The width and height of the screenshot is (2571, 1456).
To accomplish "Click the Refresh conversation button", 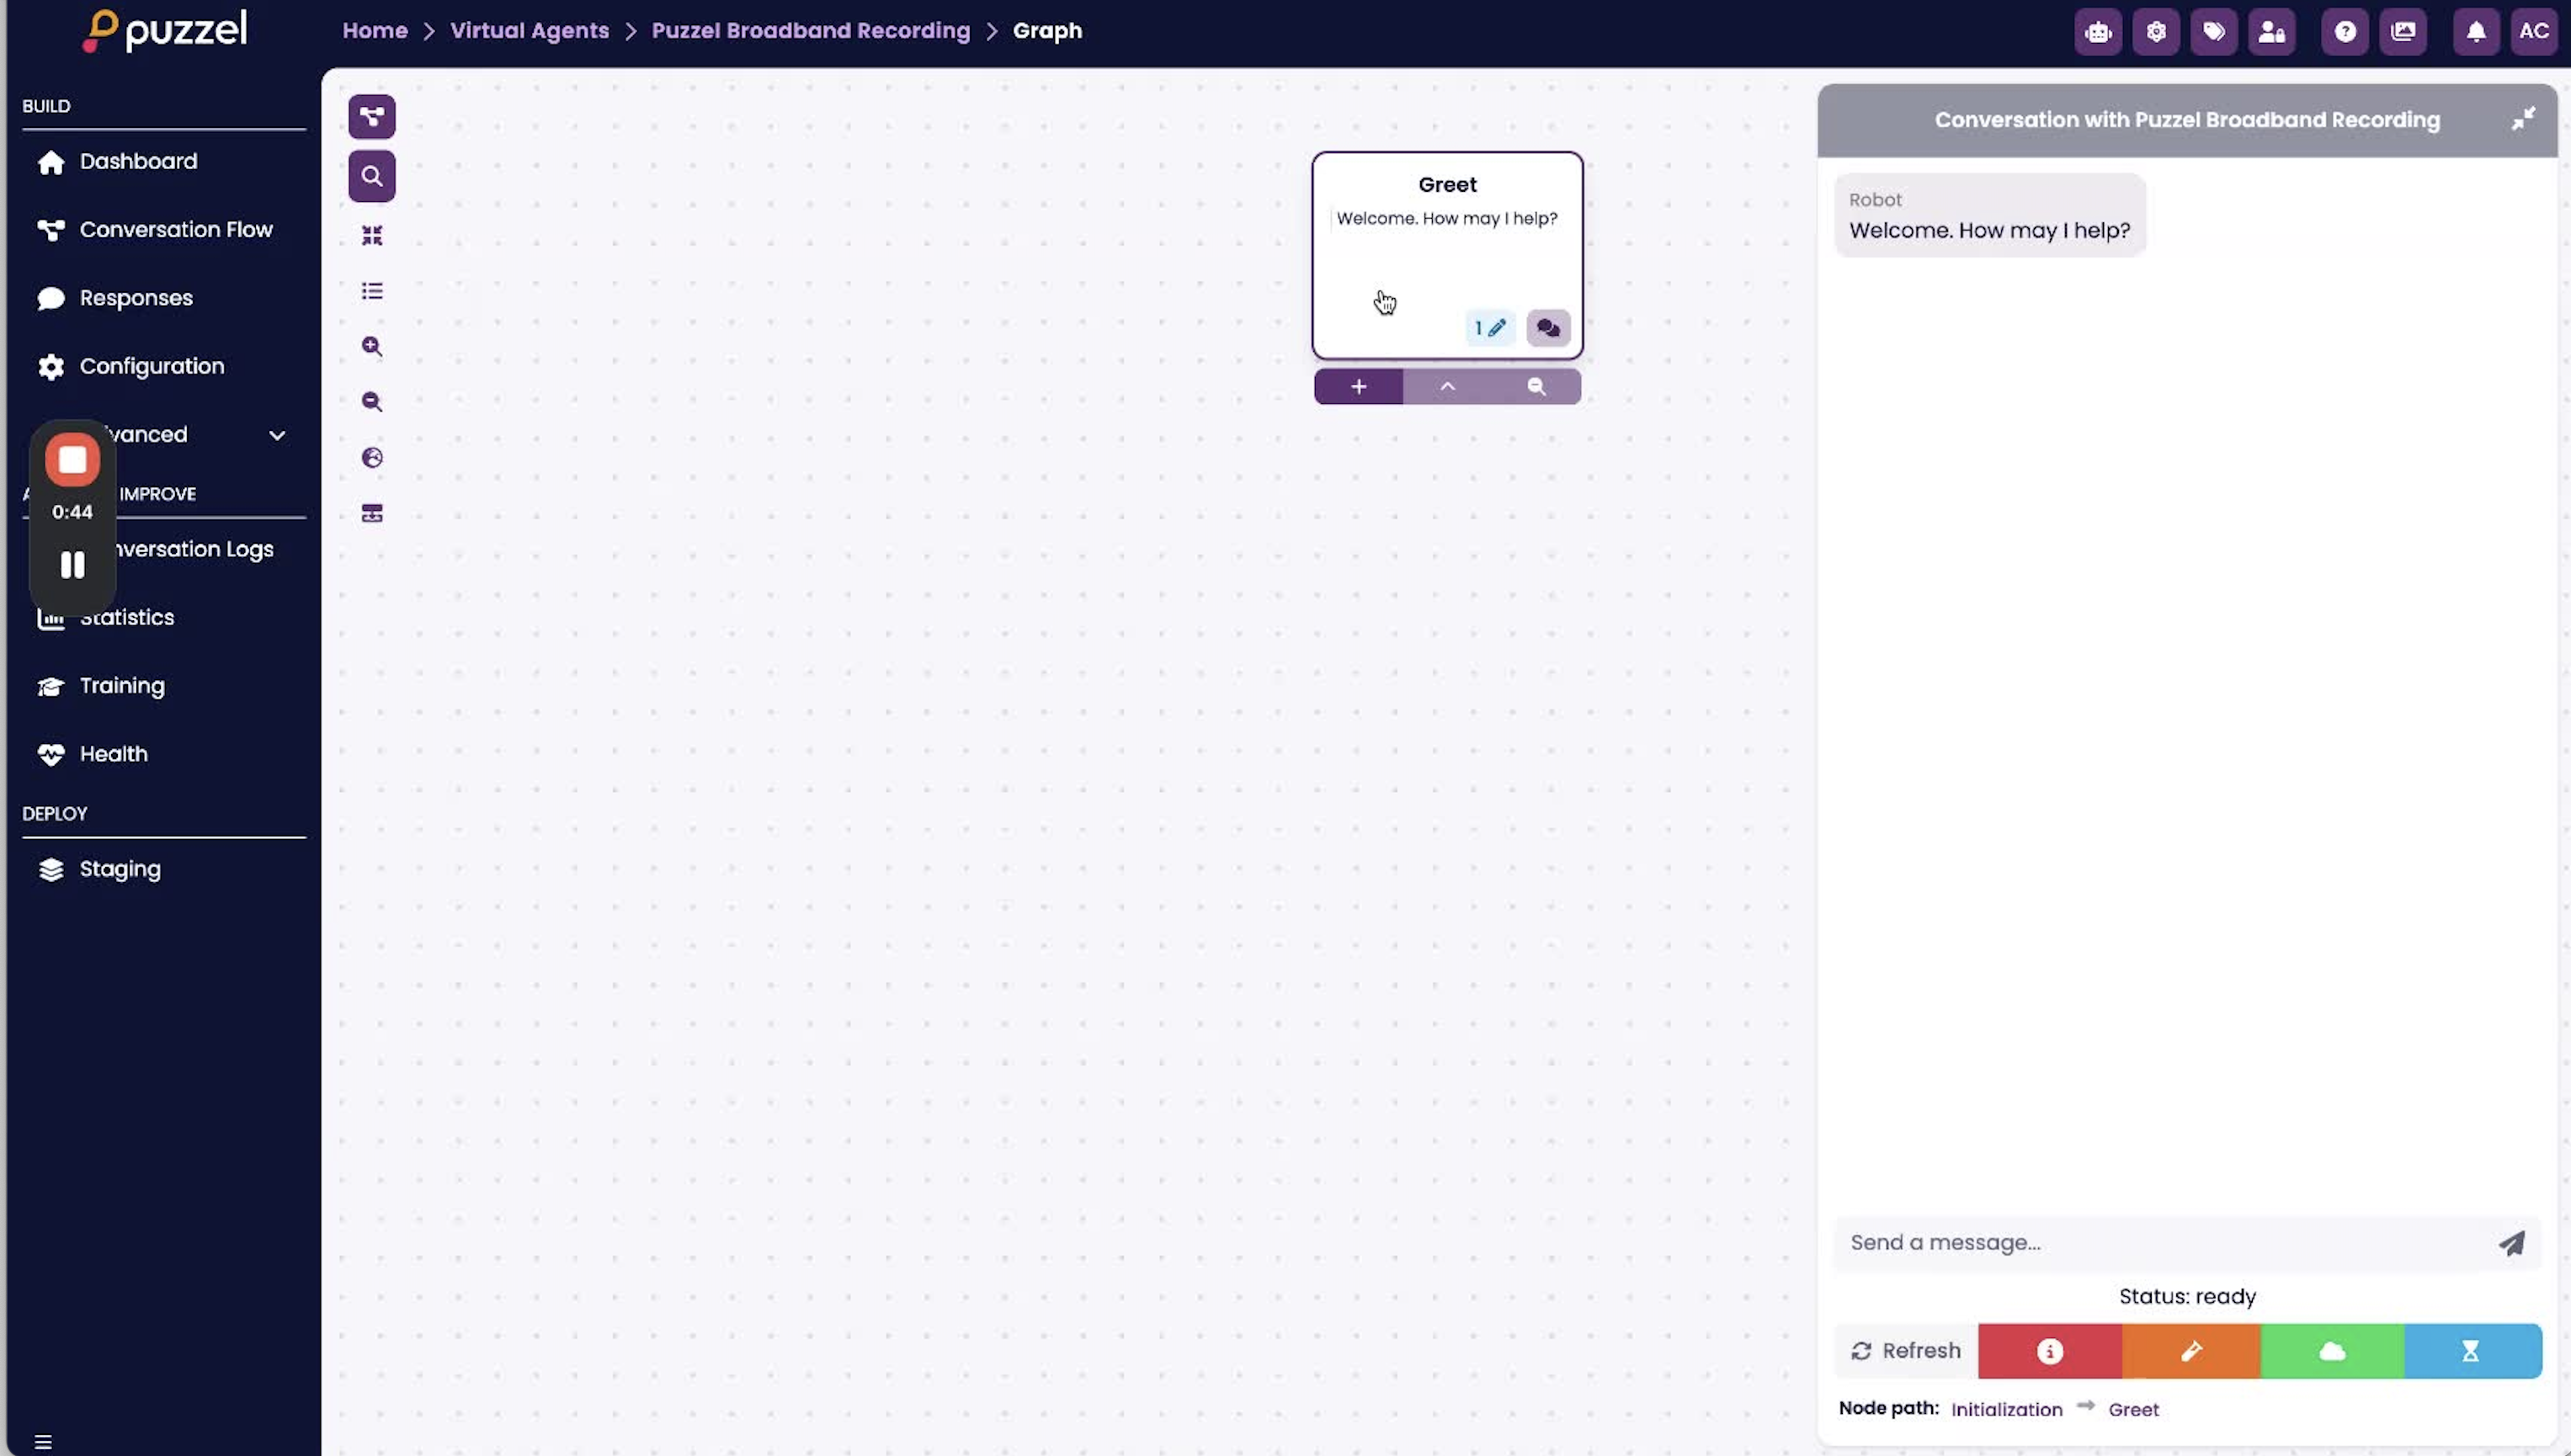I will point(1905,1351).
